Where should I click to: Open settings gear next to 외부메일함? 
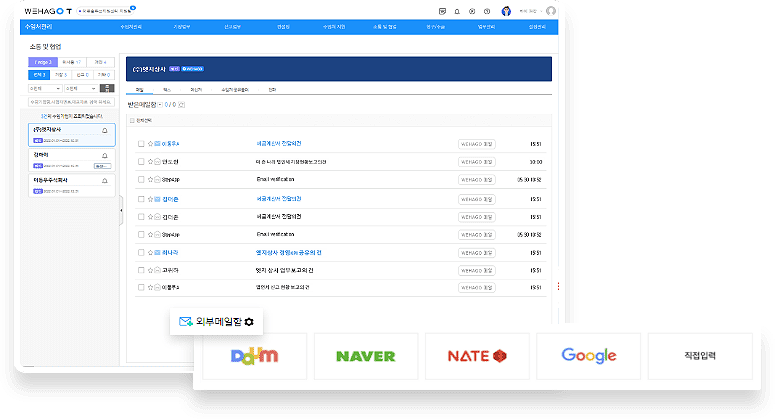(249, 322)
